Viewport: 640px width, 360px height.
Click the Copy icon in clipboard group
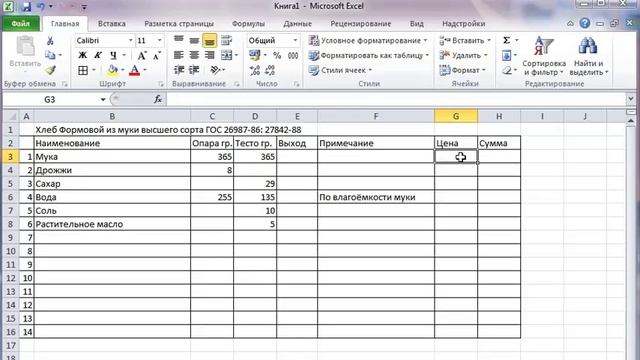[x=50, y=55]
